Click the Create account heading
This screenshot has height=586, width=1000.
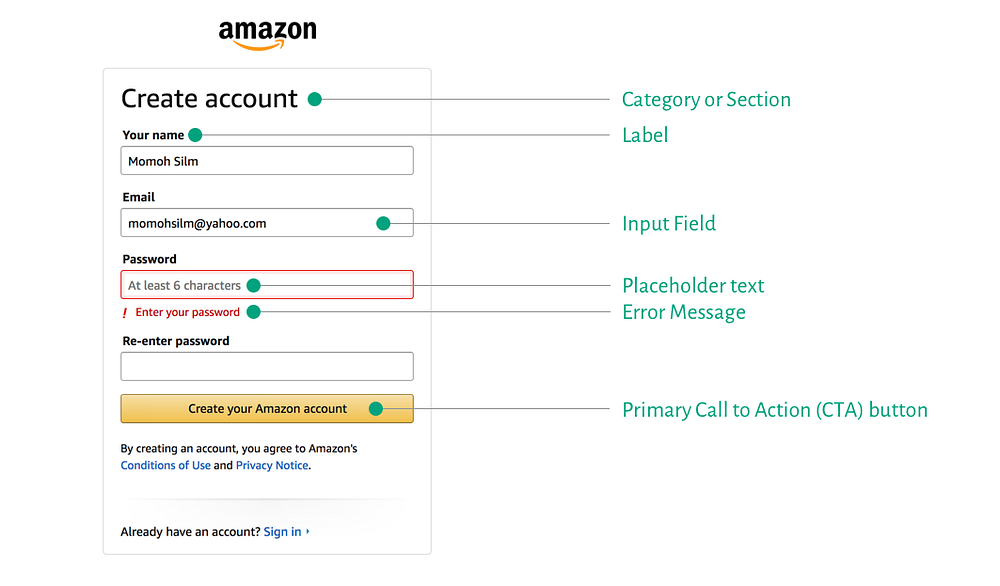[x=209, y=99]
